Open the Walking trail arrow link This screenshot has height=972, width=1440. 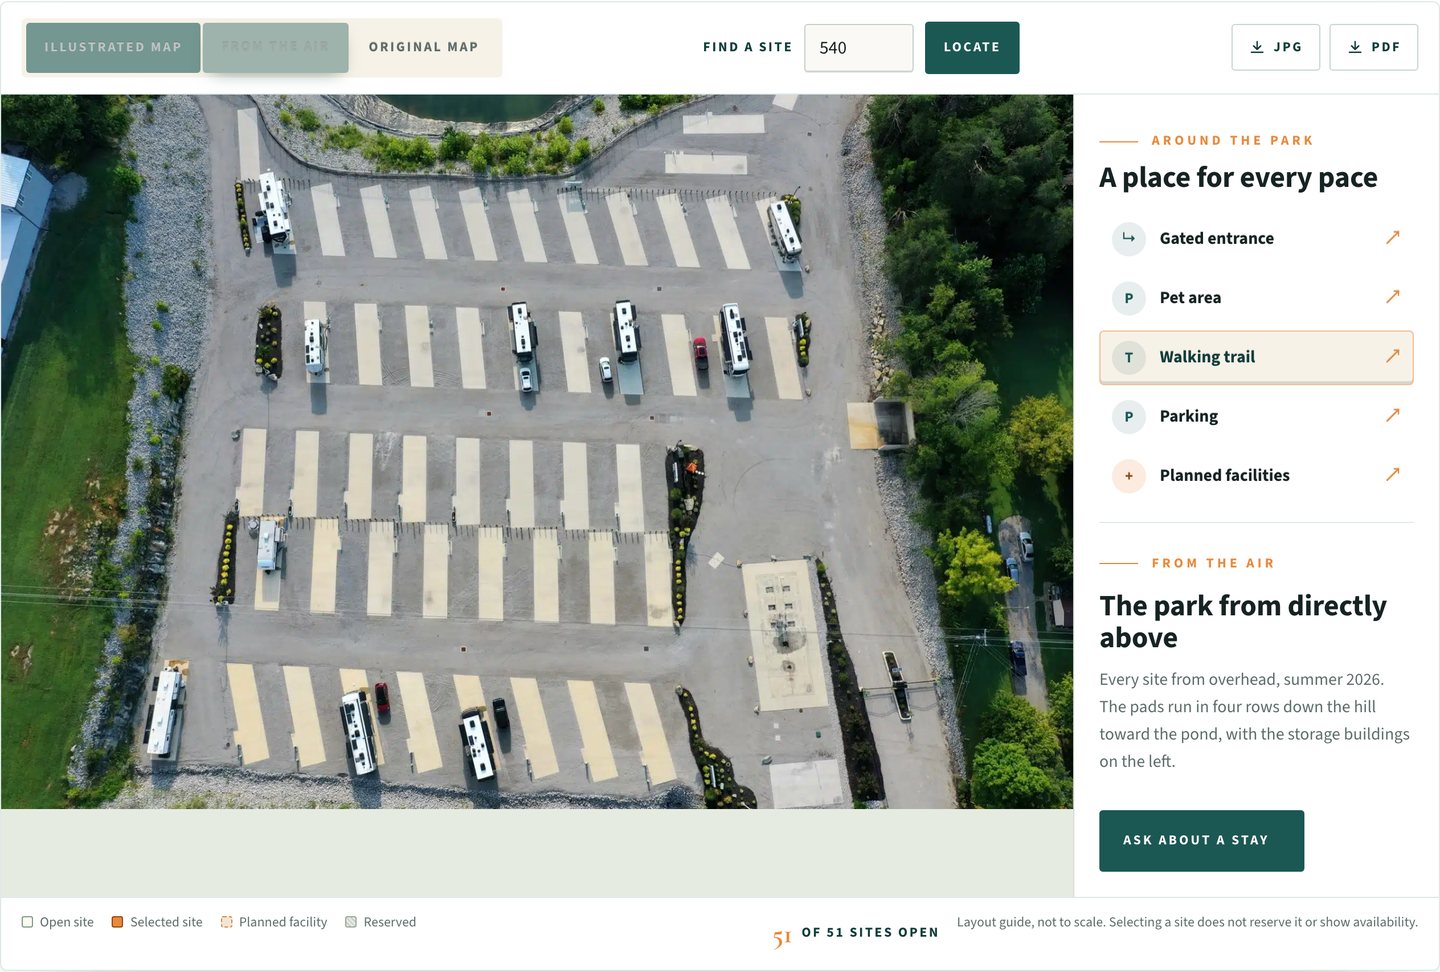click(1393, 355)
